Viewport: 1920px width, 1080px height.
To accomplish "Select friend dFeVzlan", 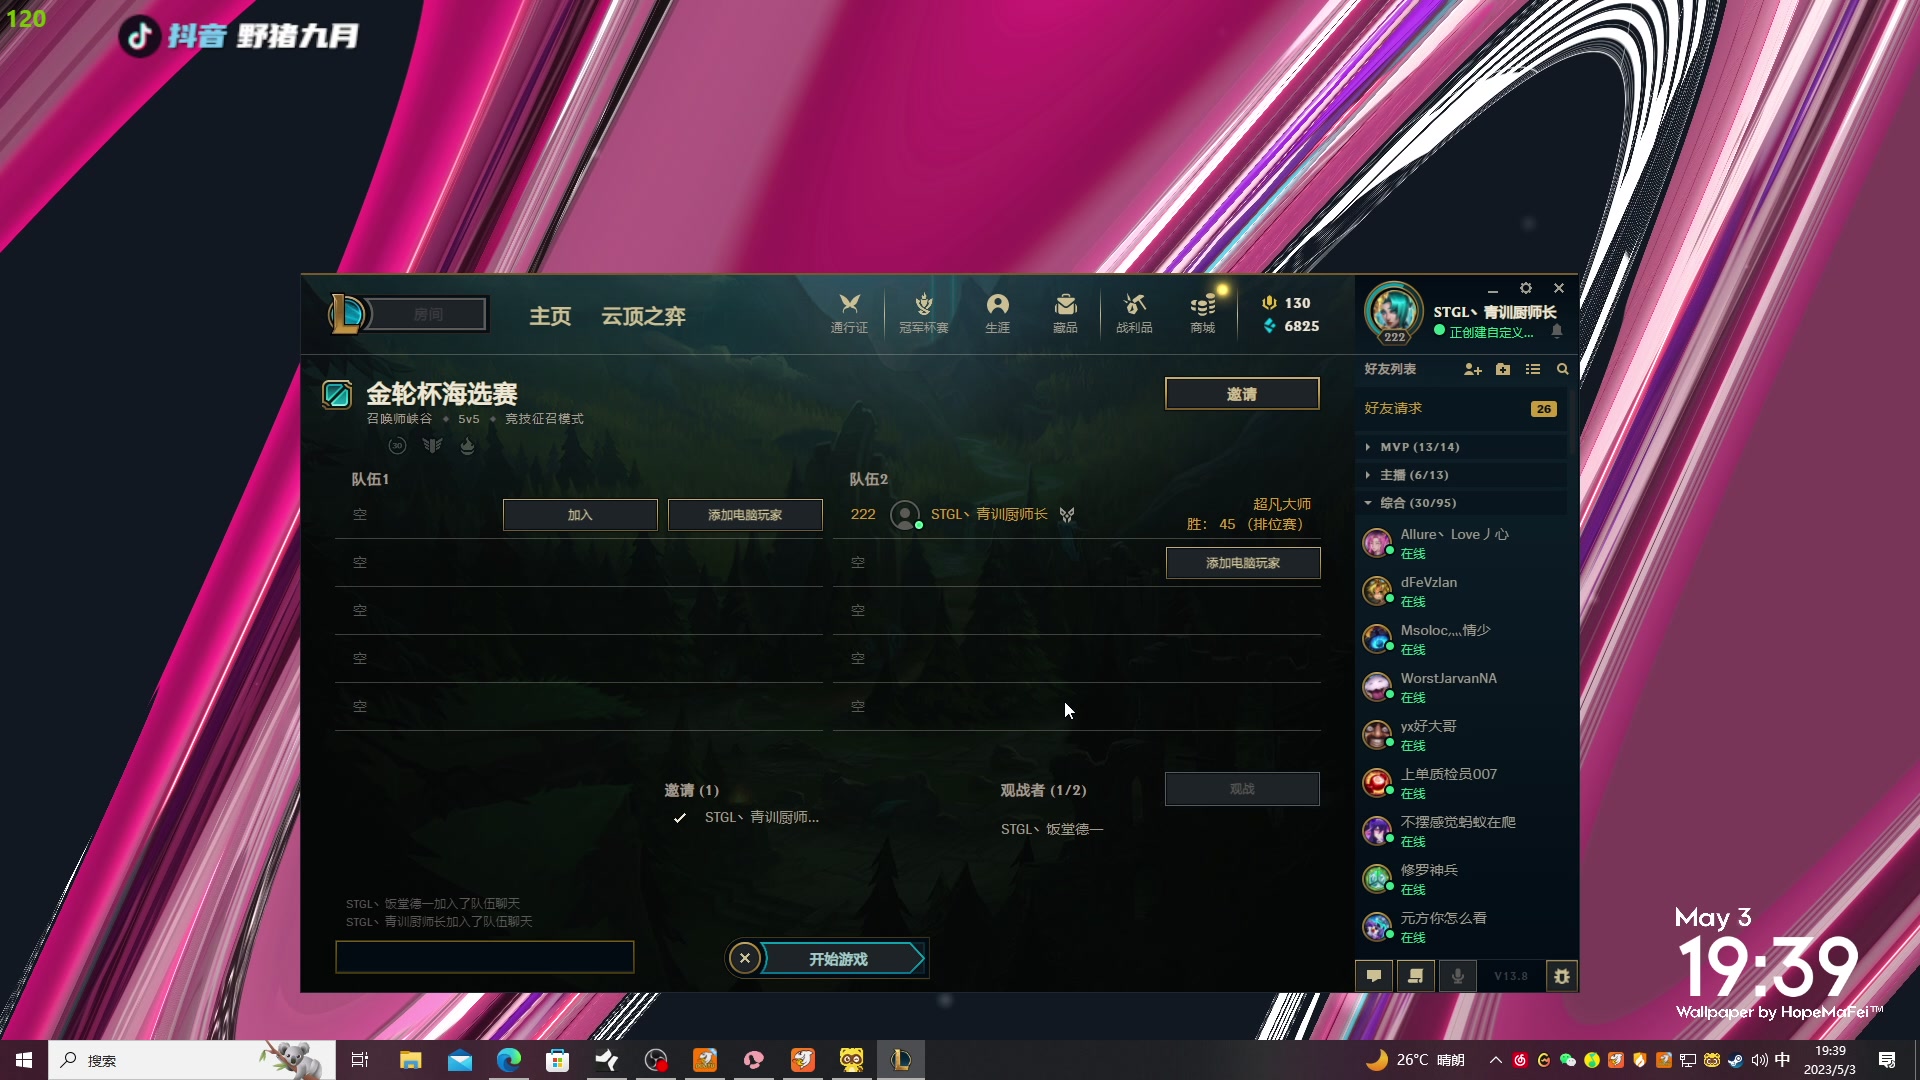I will click(x=1461, y=591).
